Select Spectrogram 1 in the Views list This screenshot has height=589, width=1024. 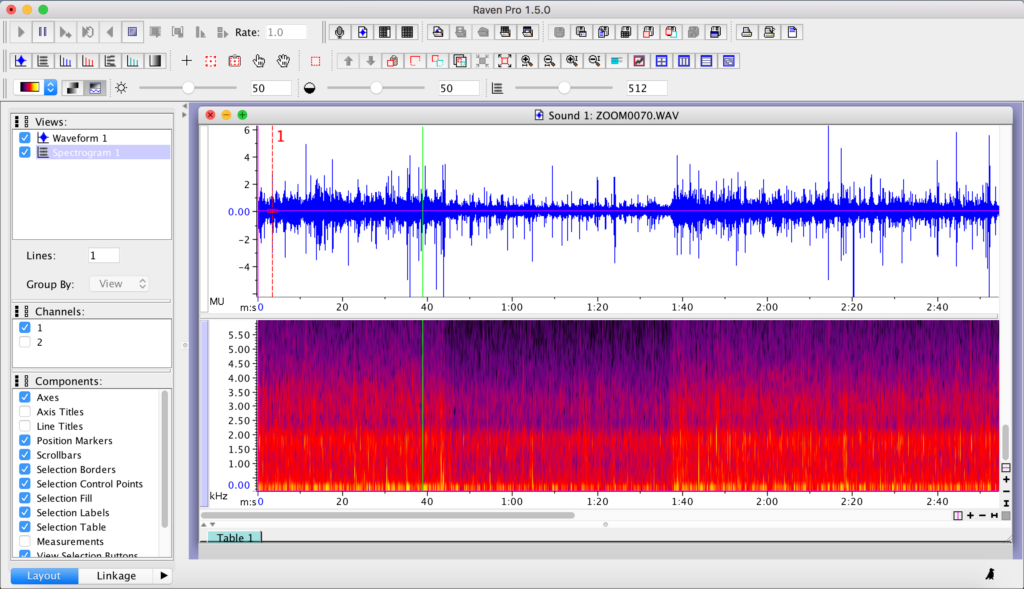(x=85, y=153)
